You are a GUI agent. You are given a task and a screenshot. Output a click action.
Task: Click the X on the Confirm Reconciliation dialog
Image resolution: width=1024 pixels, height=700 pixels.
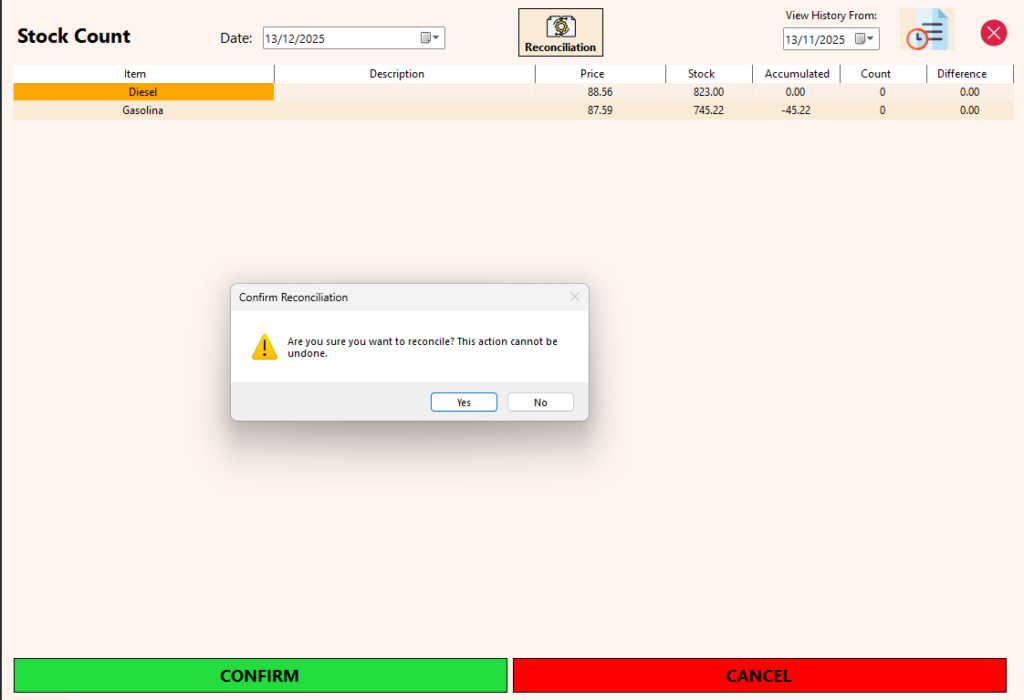(x=574, y=297)
